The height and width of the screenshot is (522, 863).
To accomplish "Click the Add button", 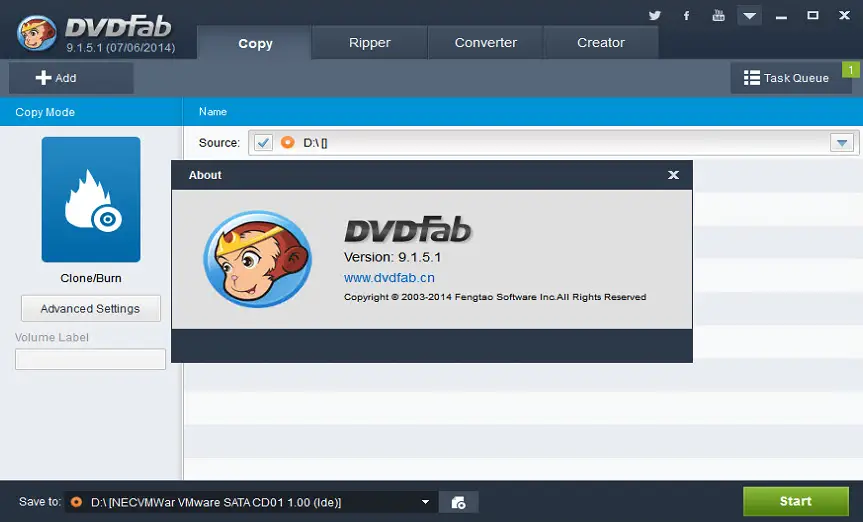I will (x=71, y=78).
